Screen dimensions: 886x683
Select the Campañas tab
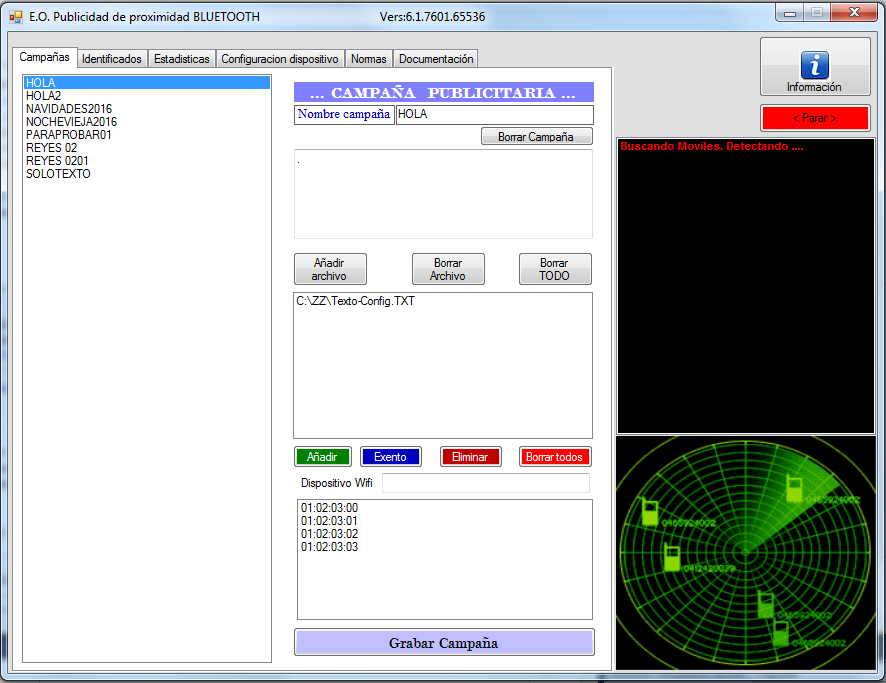coord(45,57)
